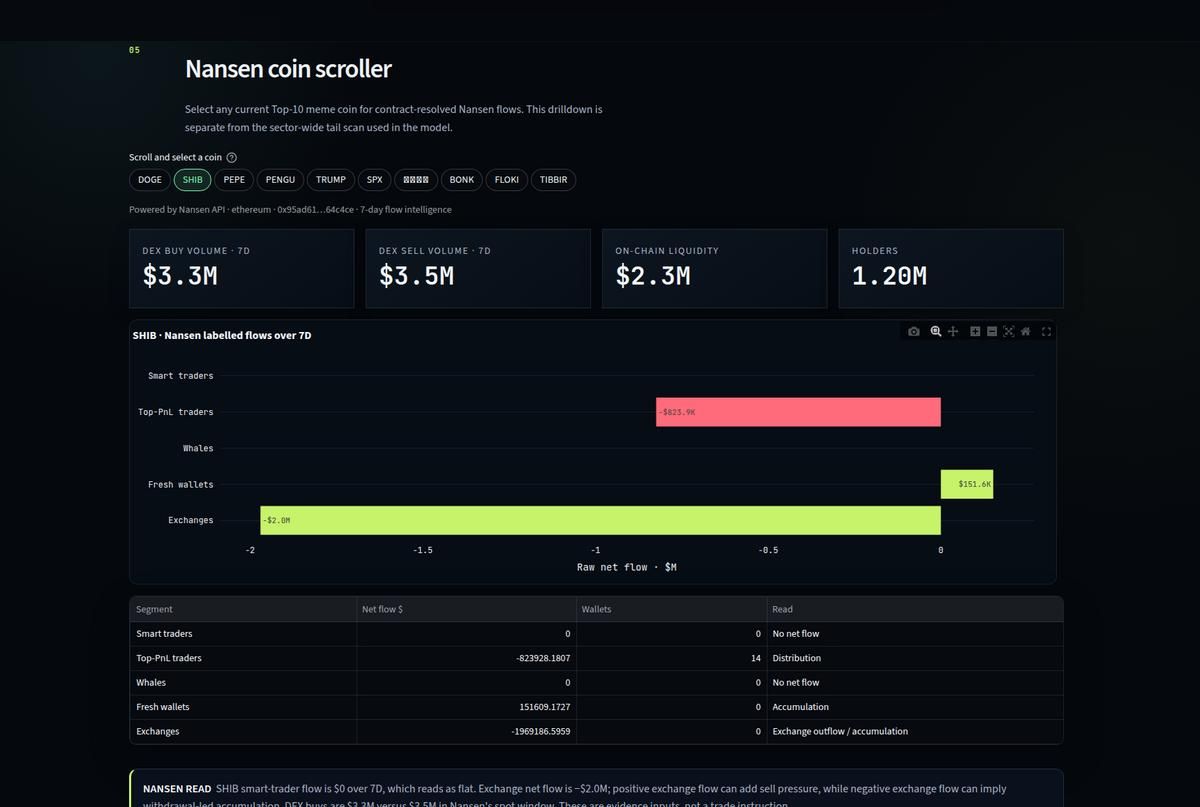
Task: Click the chart title SHIB Nansen labelled flows
Action: click(222, 336)
